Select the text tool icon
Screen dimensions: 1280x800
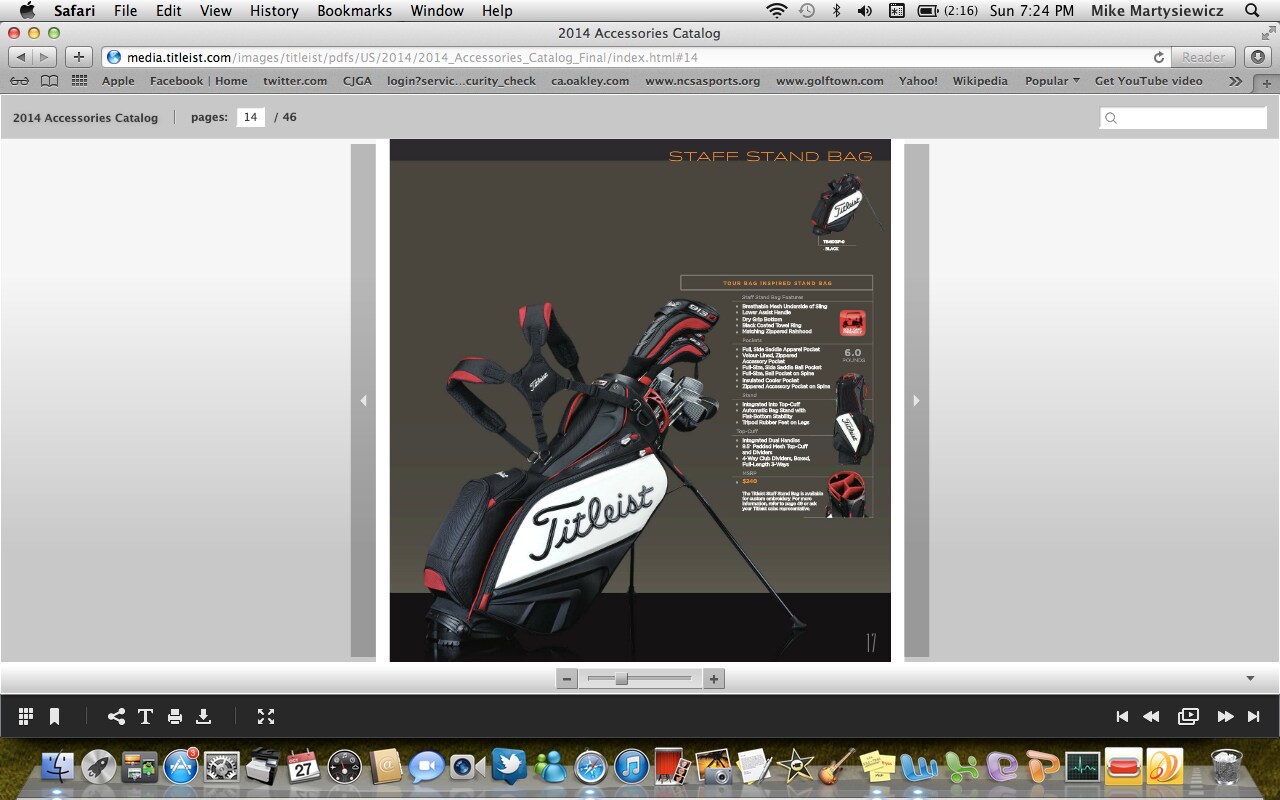[145, 716]
